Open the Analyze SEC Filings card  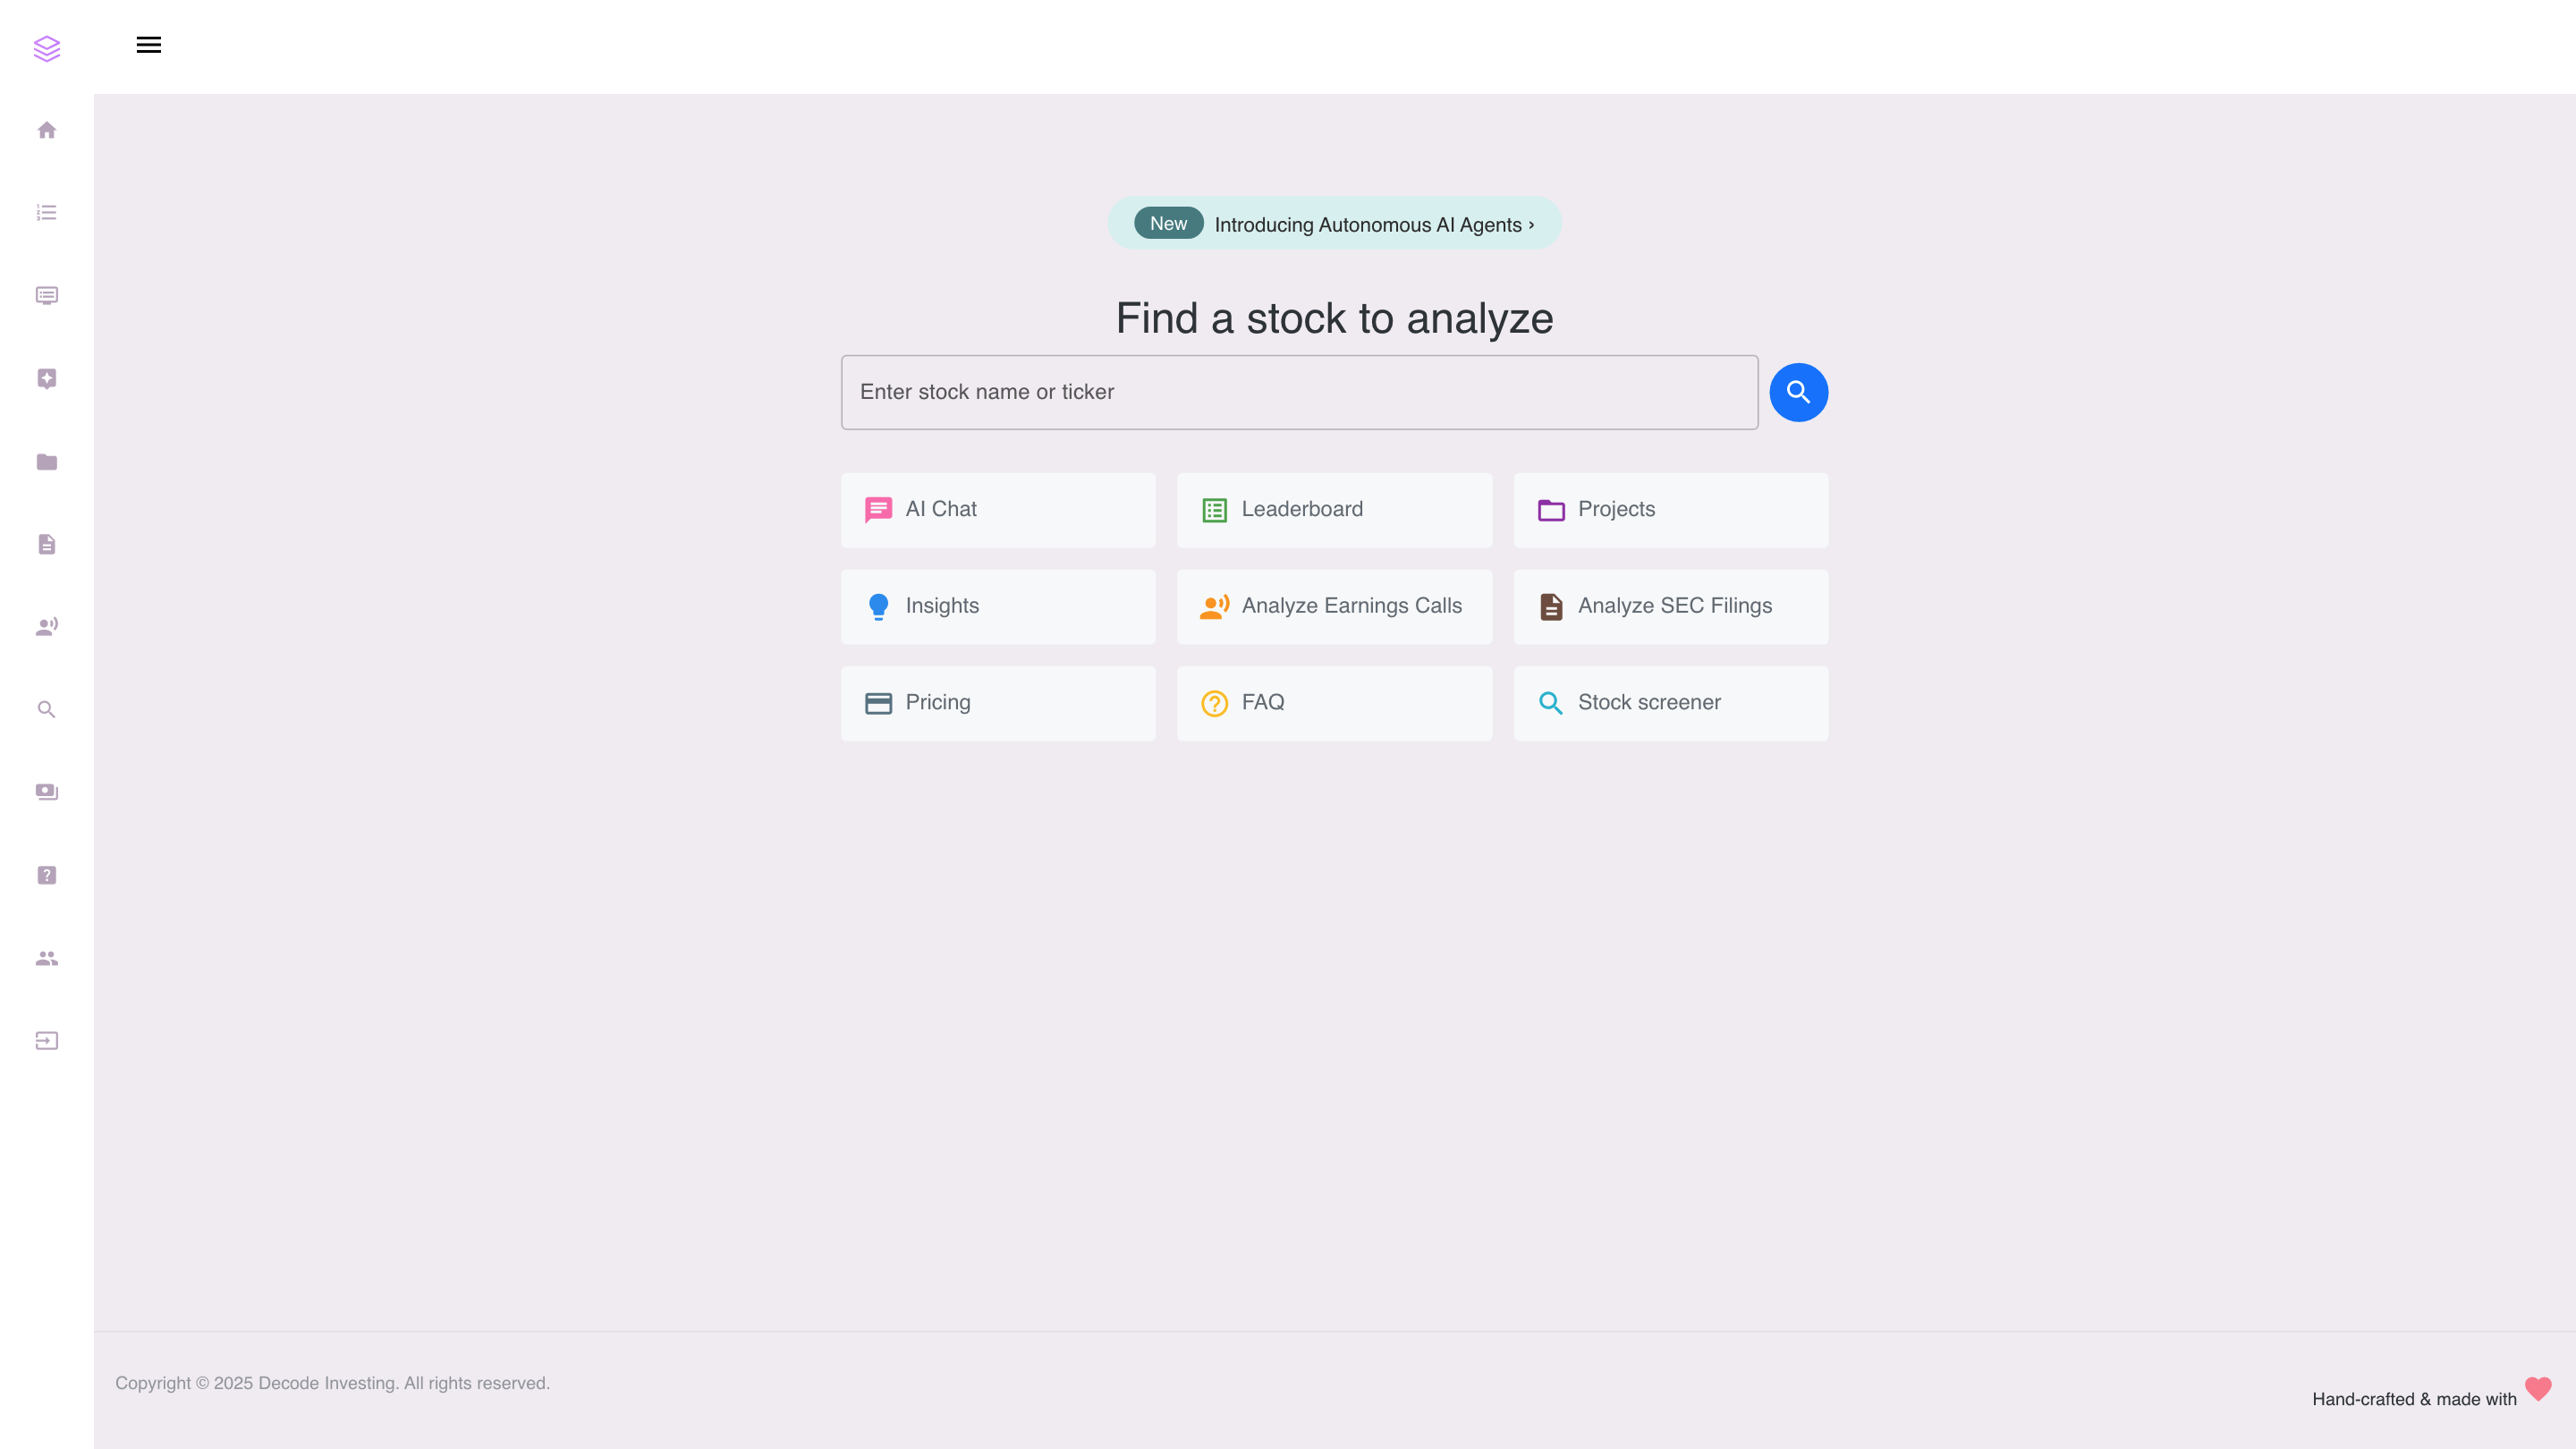tap(1670, 606)
